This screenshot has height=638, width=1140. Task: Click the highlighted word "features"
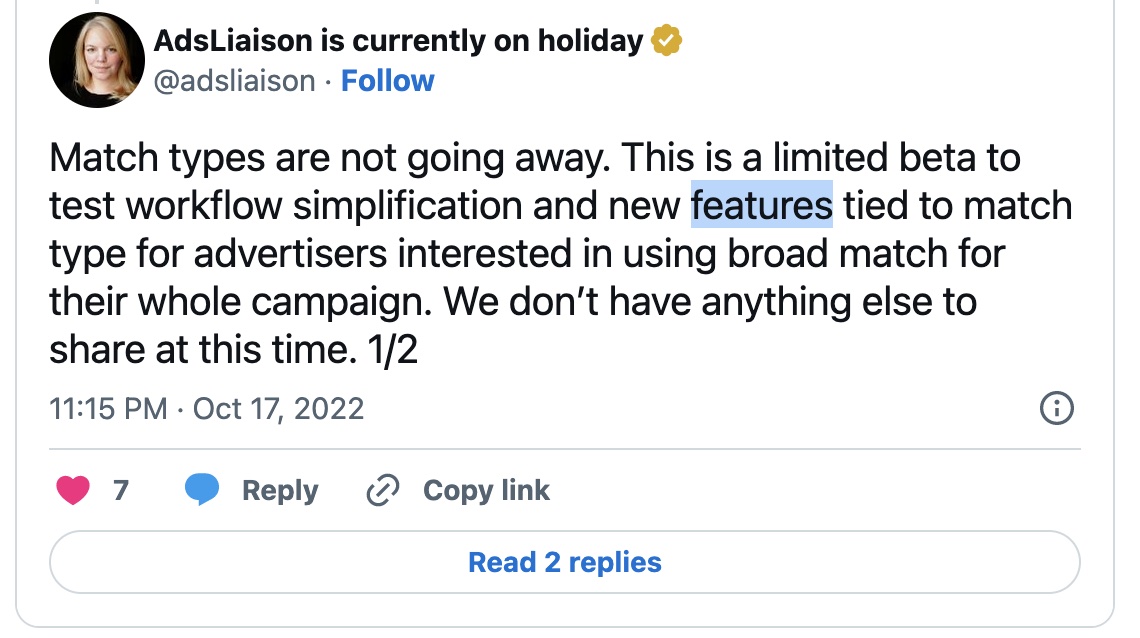coord(762,205)
